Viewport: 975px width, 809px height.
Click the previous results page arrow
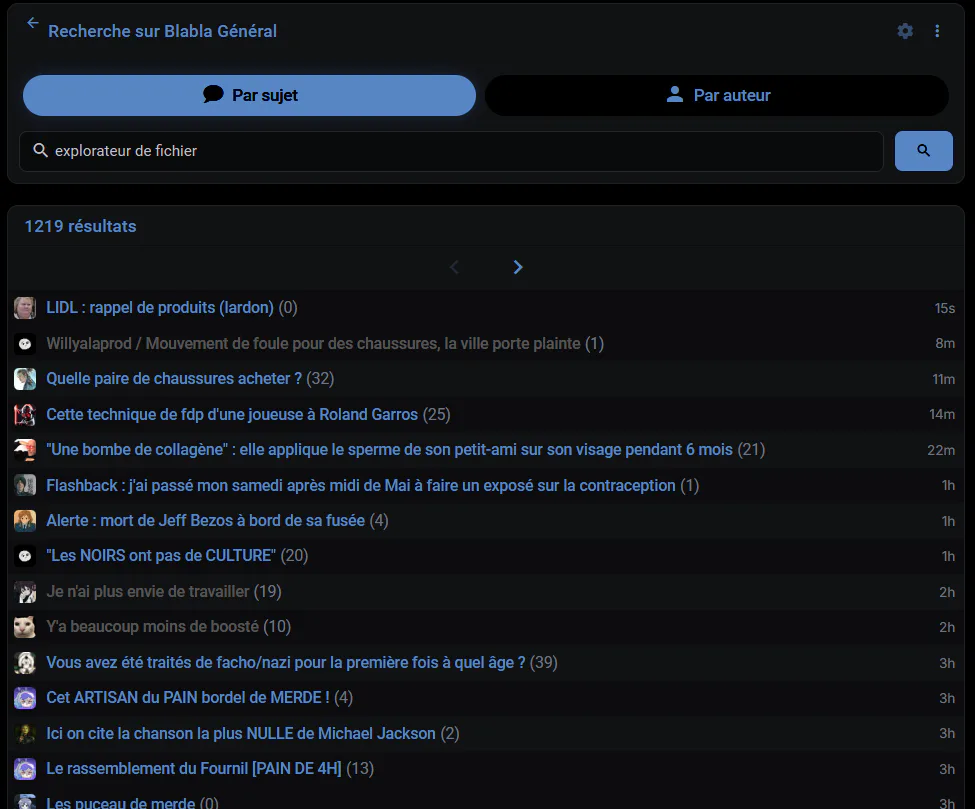[x=455, y=267]
